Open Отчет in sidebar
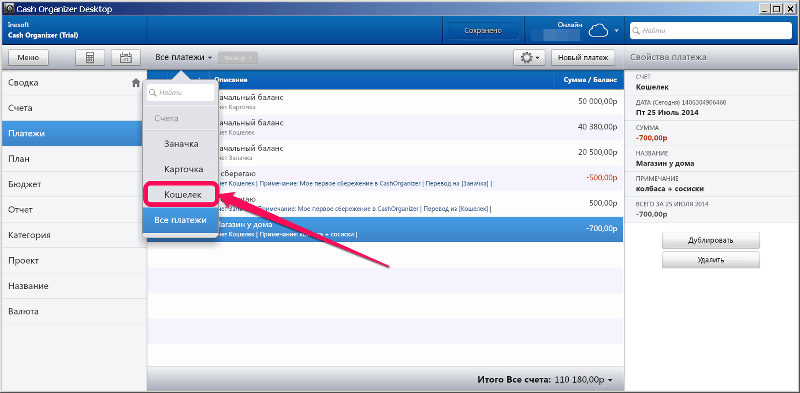 click(73, 210)
